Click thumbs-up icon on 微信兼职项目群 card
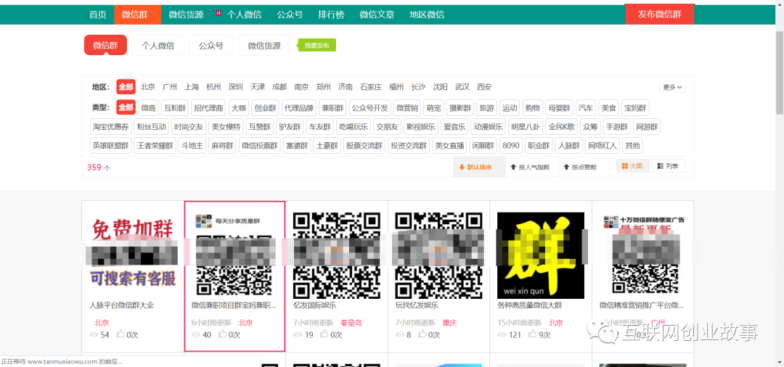The width and height of the screenshot is (784, 367). click(x=223, y=334)
